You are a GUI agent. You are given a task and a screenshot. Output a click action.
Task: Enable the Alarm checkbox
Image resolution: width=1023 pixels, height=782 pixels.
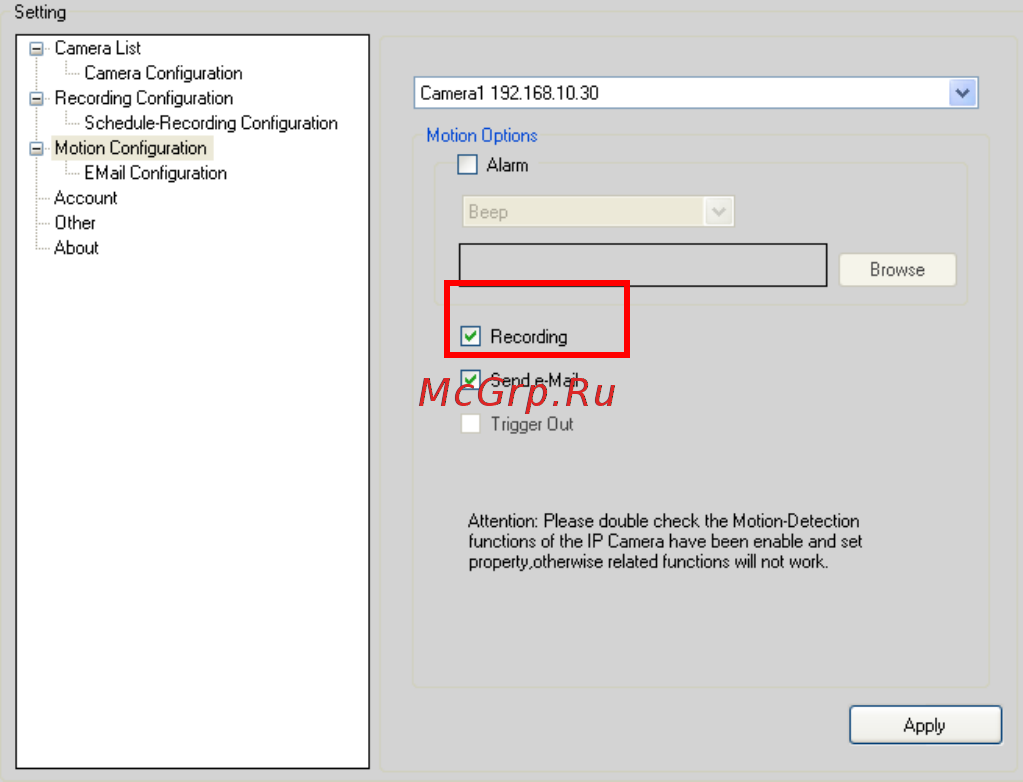coord(468,164)
